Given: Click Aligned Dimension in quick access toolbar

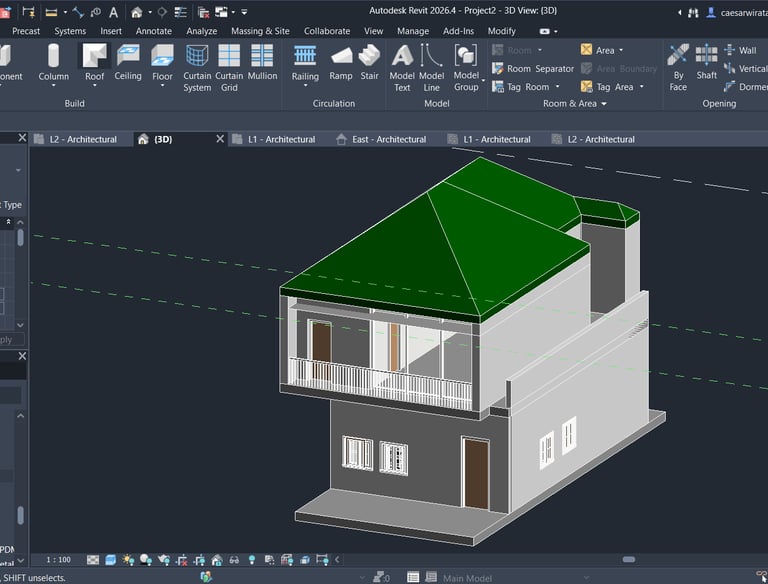Looking at the screenshot, I should pos(78,12).
